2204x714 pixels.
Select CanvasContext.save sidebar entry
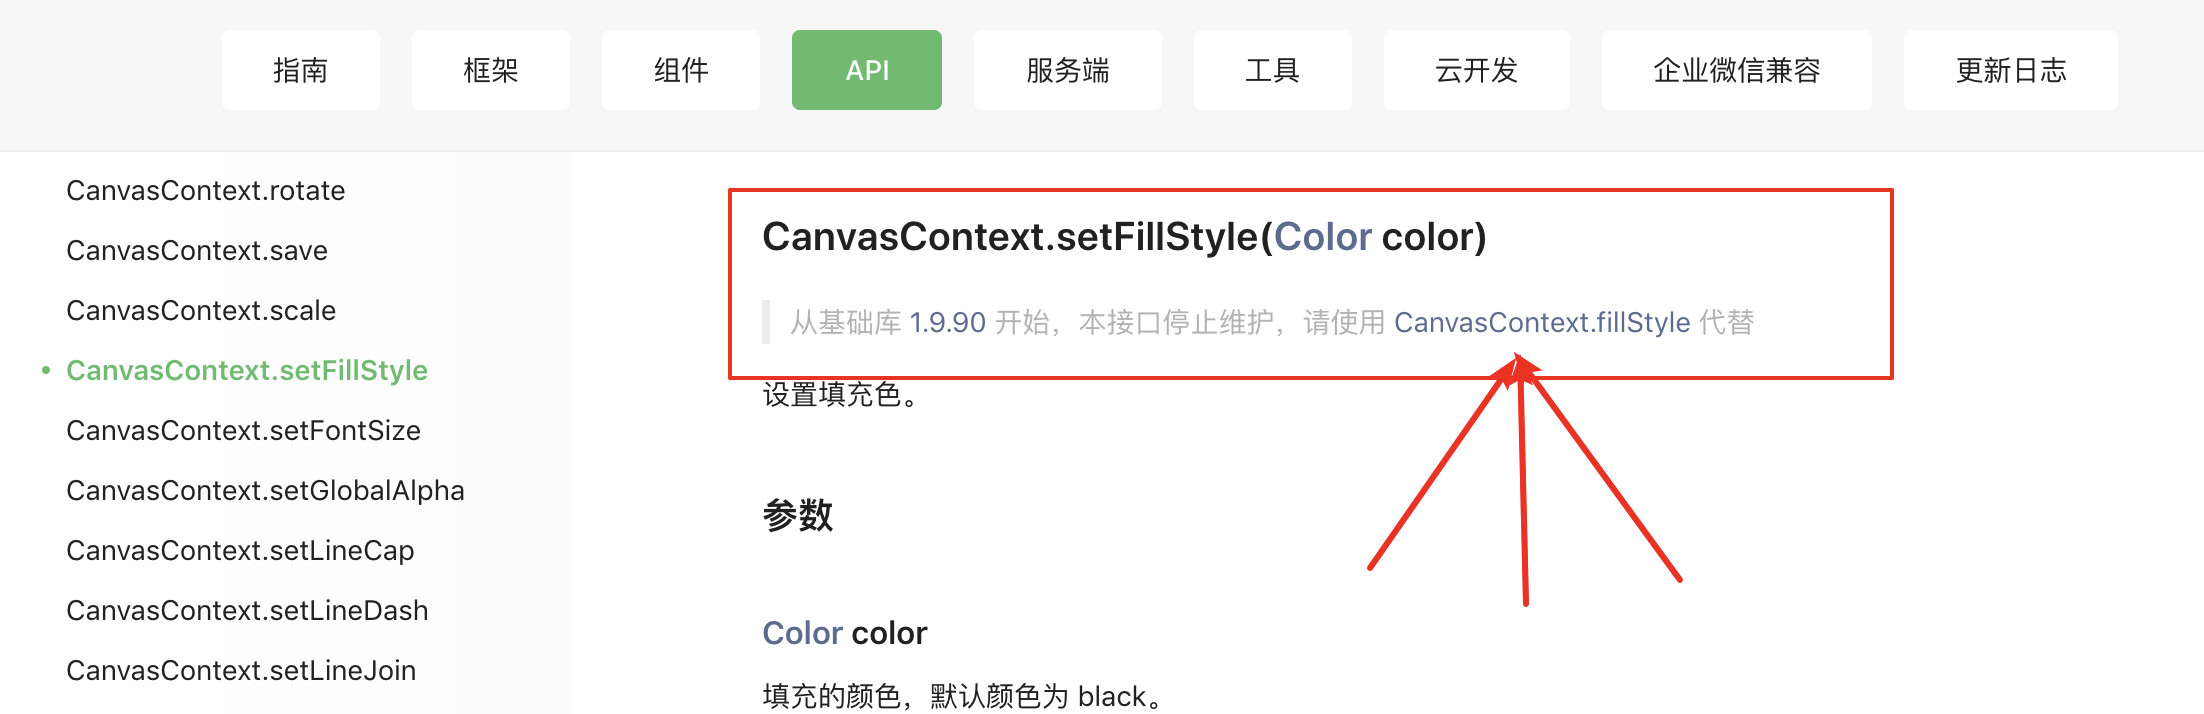point(197,250)
